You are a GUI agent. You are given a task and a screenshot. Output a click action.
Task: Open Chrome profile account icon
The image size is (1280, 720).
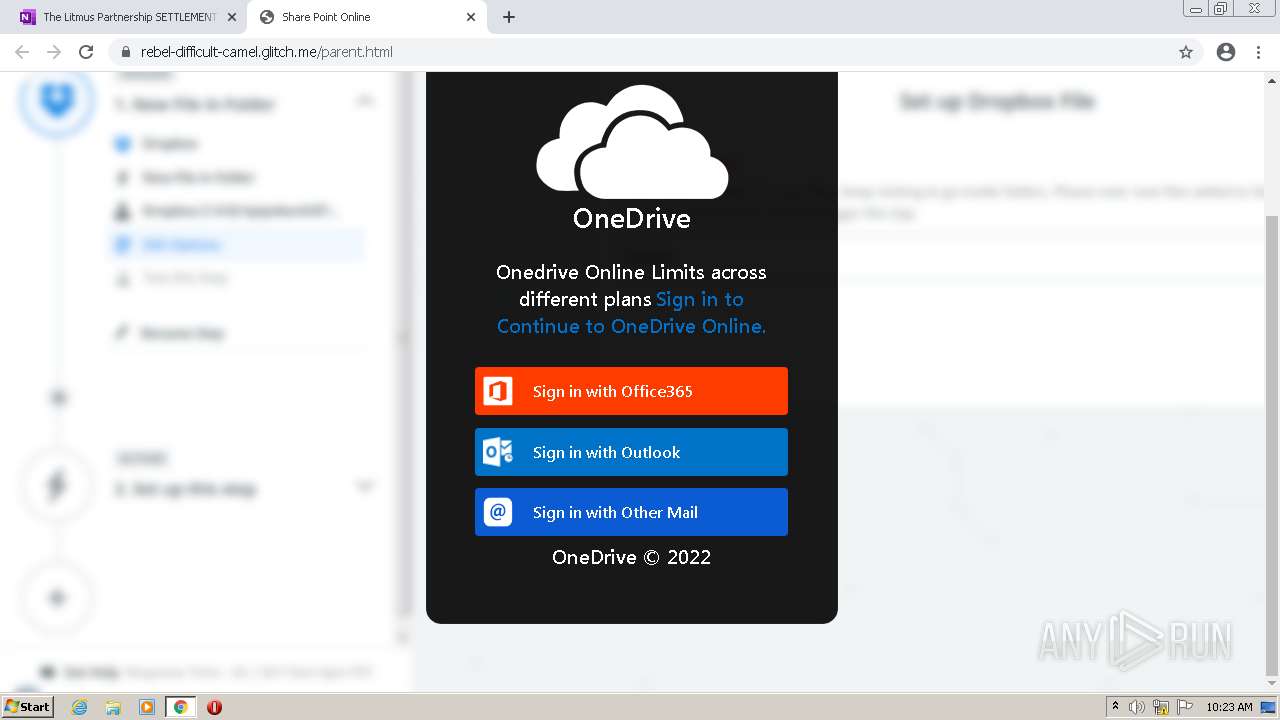tap(1226, 52)
